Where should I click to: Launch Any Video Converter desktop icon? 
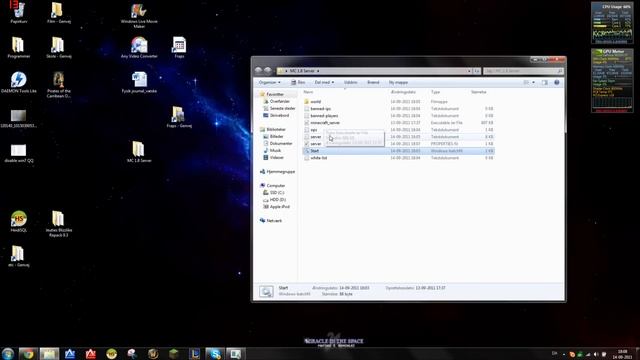(139, 47)
